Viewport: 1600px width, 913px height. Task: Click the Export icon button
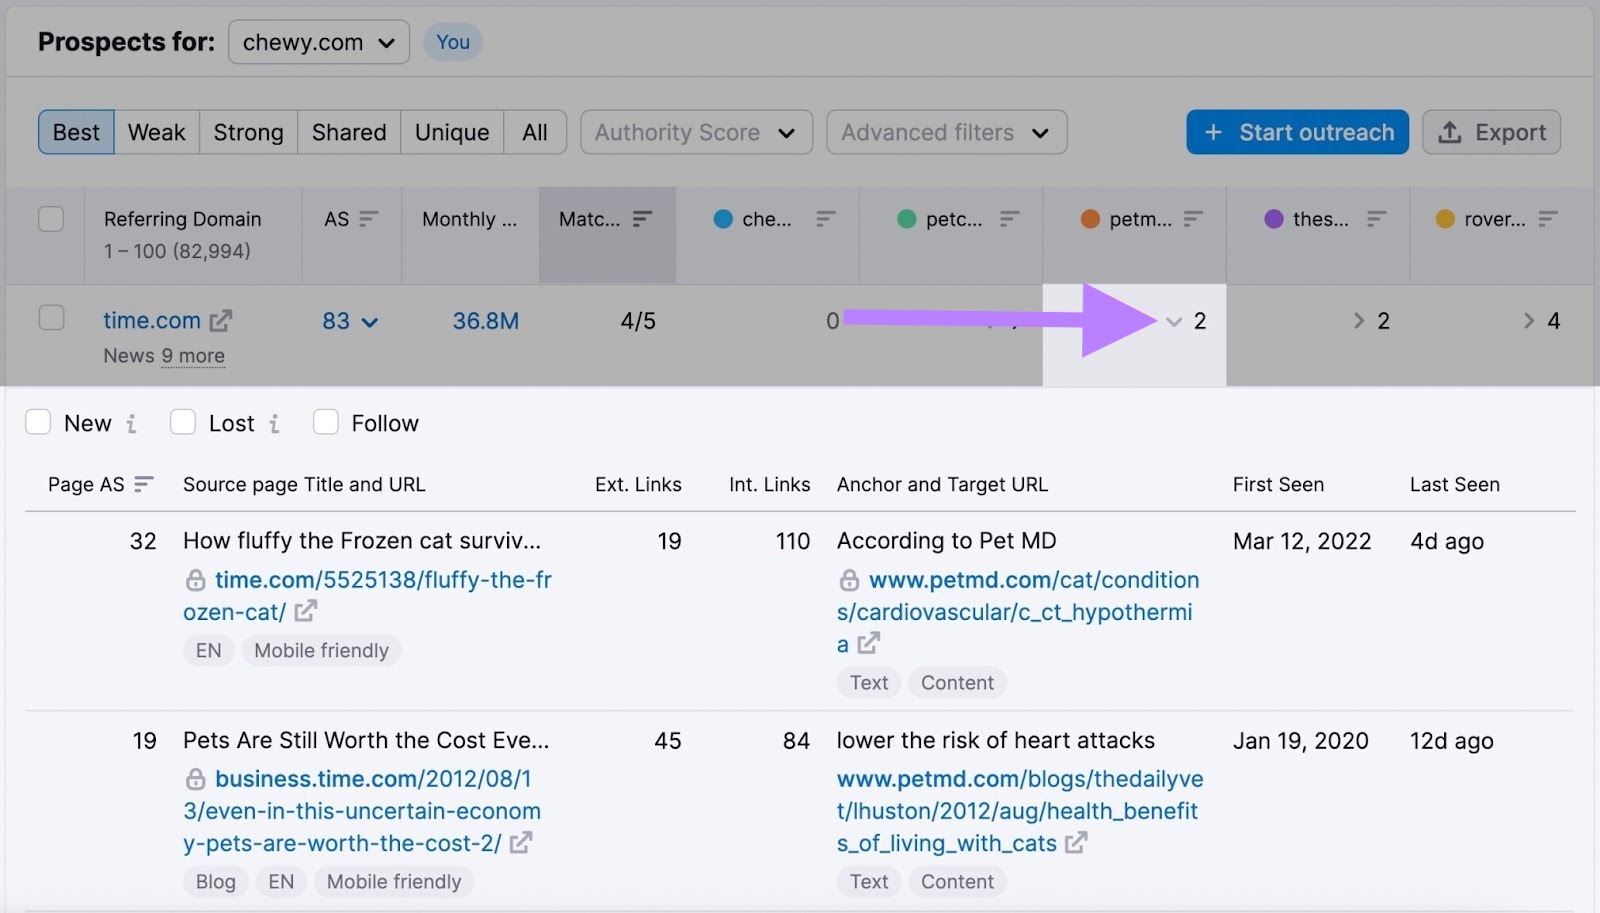click(x=1451, y=131)
